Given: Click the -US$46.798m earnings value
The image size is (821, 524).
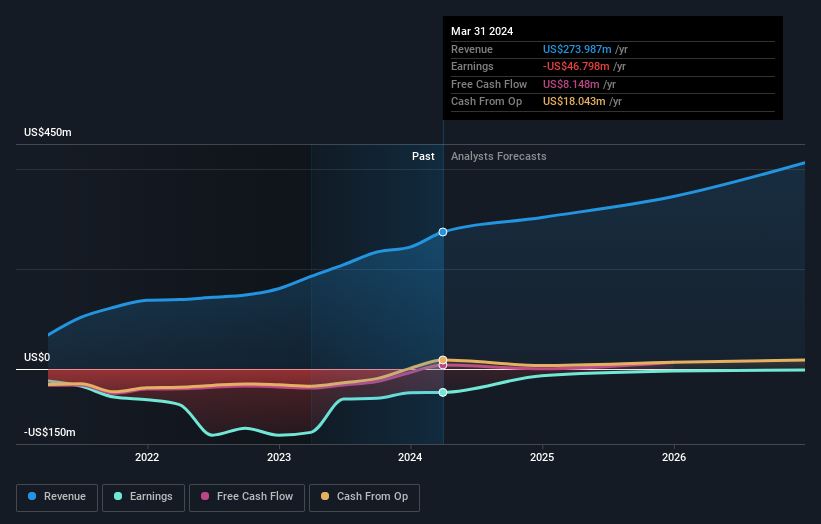Looking at the screenshot, I should pyautogui.click(x=576, y=66).
